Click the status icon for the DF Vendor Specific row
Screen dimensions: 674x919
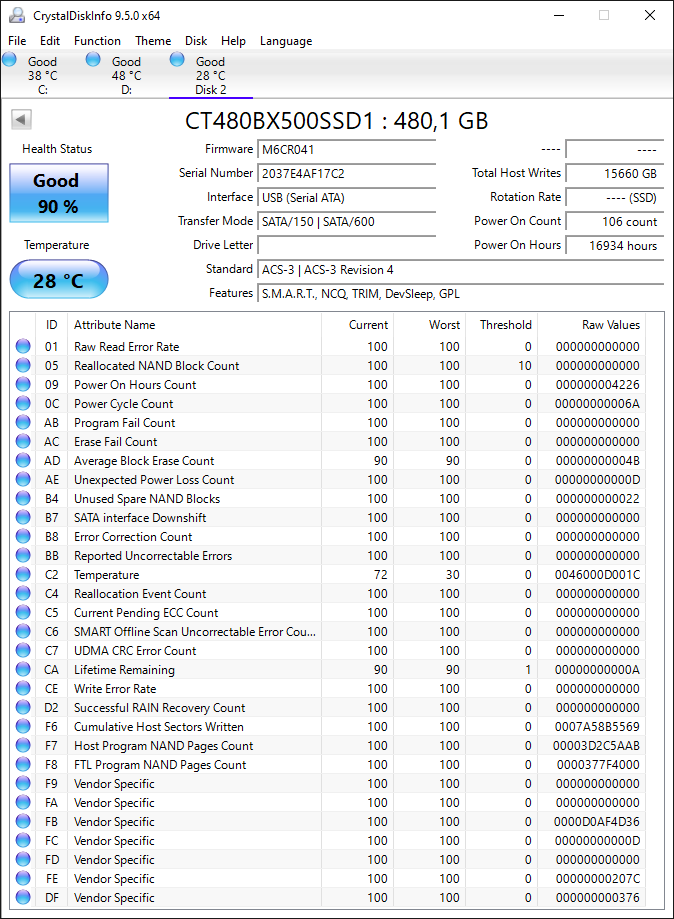23,897
